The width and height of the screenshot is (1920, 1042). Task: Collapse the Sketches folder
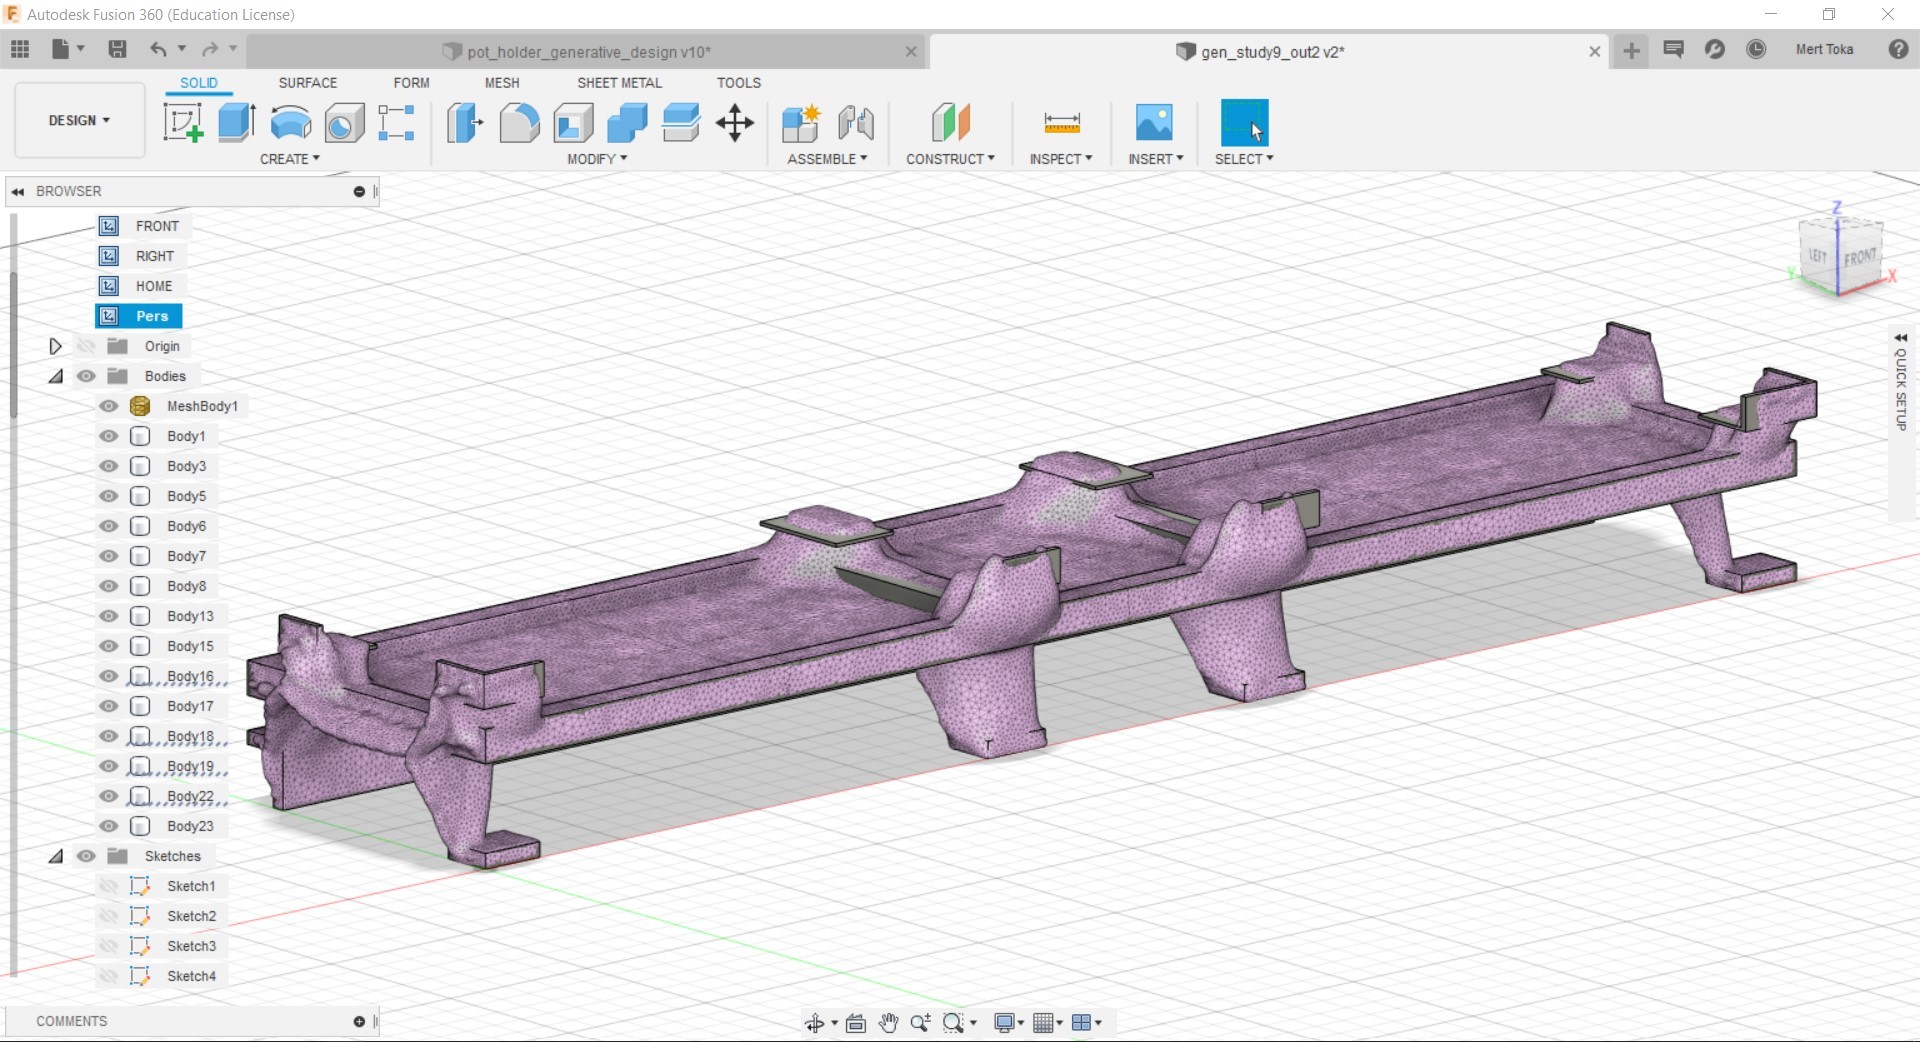click(x=56, y=856)
